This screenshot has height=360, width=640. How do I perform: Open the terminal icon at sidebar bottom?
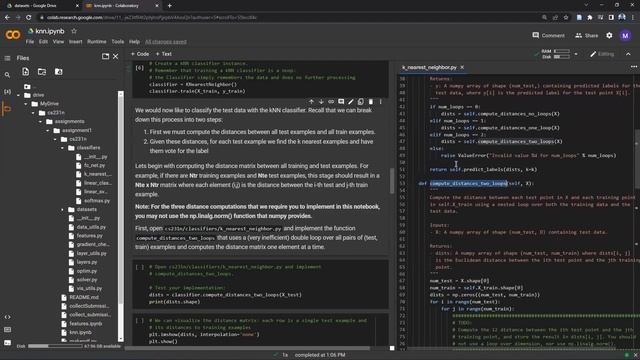coord(7,342)
